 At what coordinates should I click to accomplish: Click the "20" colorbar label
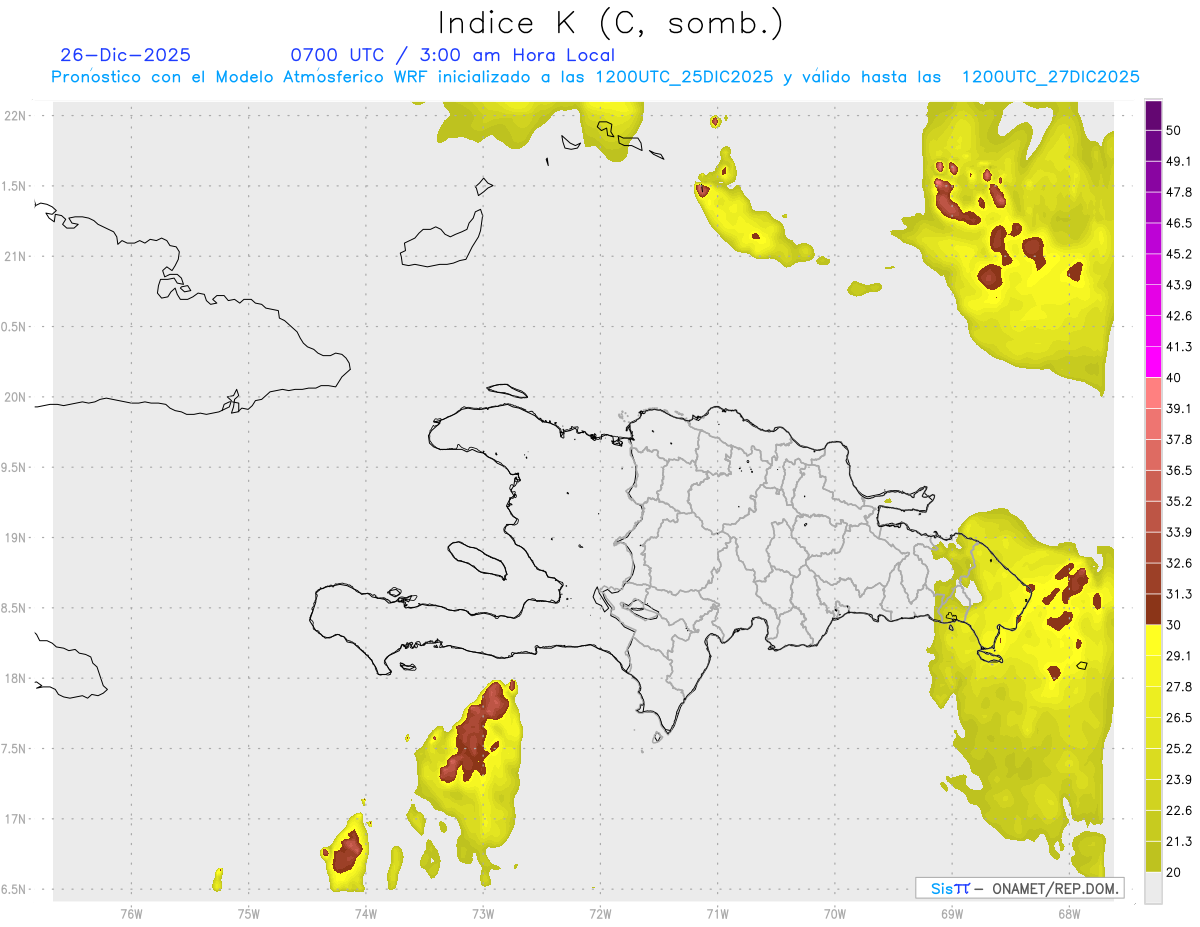(1174, 872)
